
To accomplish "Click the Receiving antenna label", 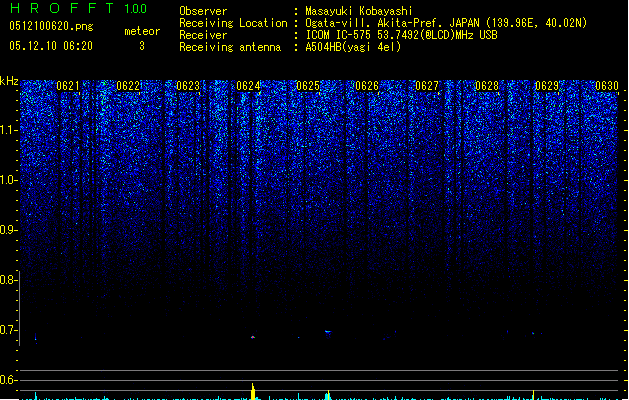I will [230, 47].
